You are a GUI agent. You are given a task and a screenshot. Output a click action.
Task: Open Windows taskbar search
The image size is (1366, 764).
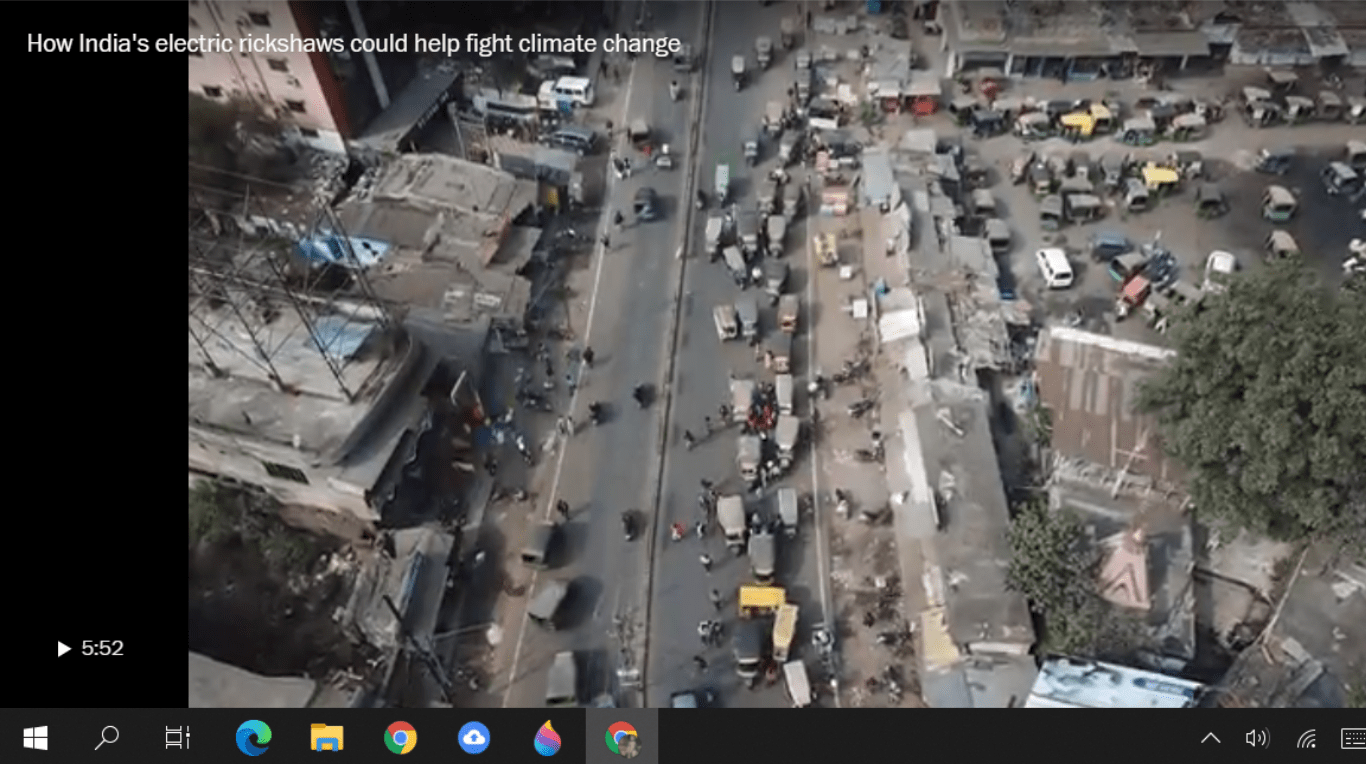click(x=106, y=738)
